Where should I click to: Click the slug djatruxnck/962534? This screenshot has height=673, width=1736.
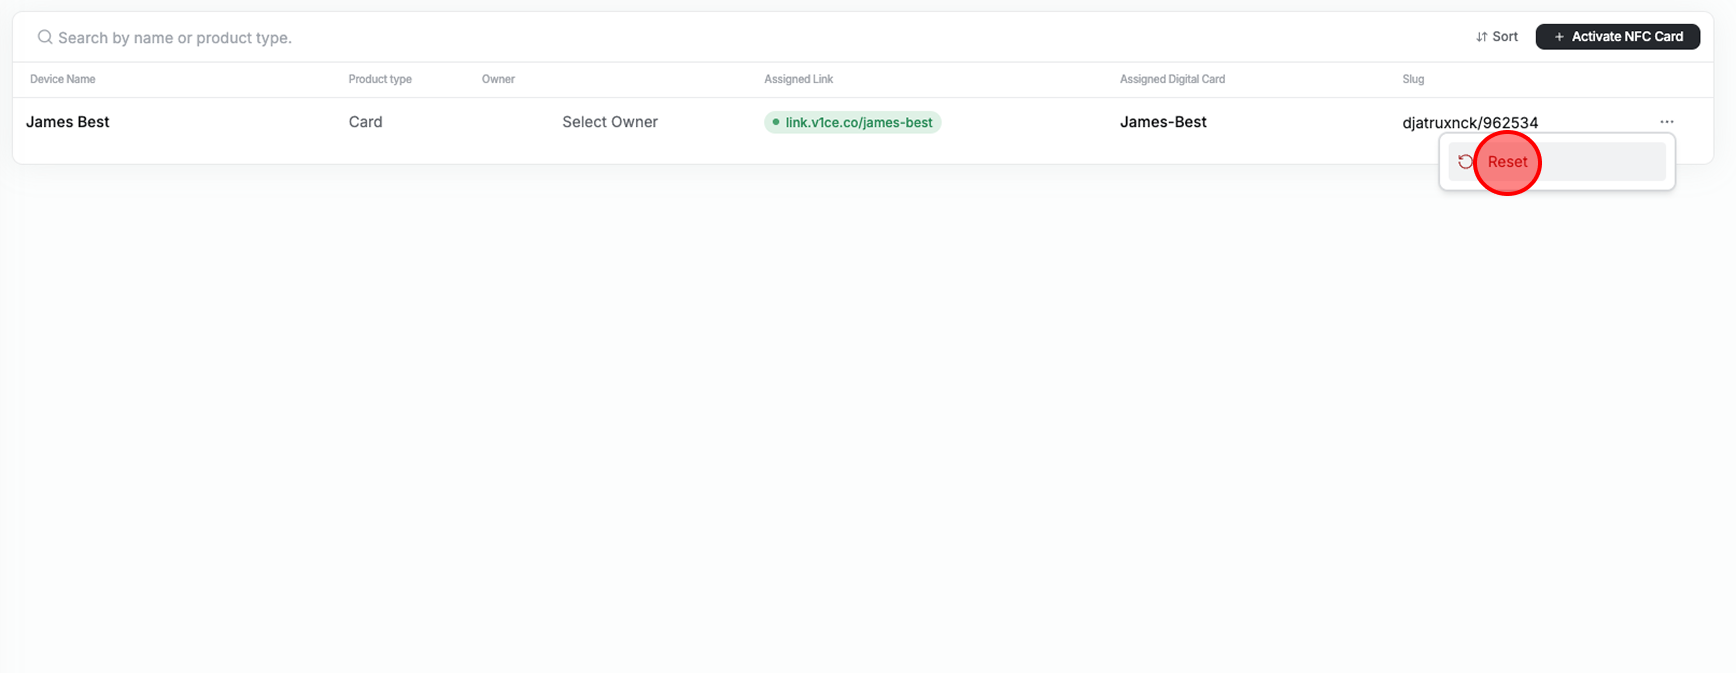(1470, 123)
